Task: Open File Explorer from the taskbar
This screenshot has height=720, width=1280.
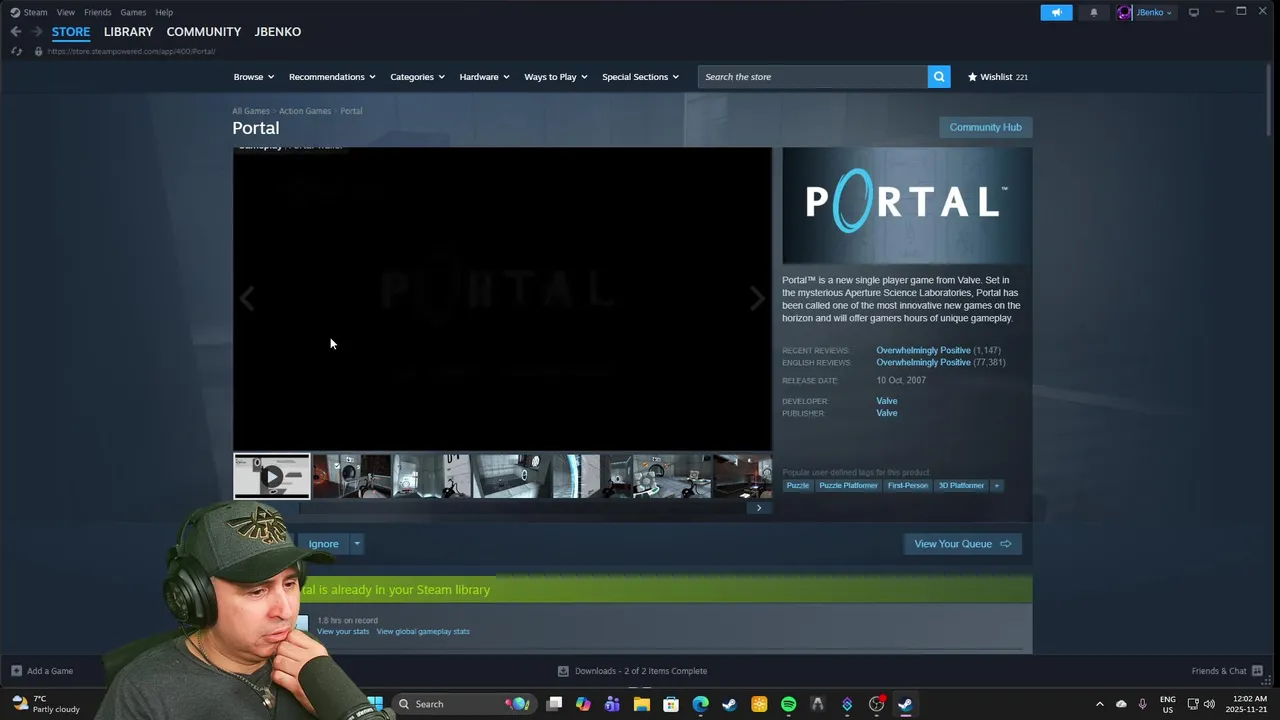Action: tap(642, 704)
